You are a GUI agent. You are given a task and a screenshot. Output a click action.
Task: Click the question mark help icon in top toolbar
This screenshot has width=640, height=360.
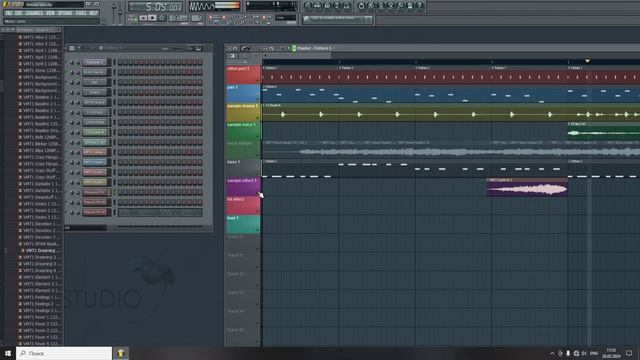(x=420, y=5)
